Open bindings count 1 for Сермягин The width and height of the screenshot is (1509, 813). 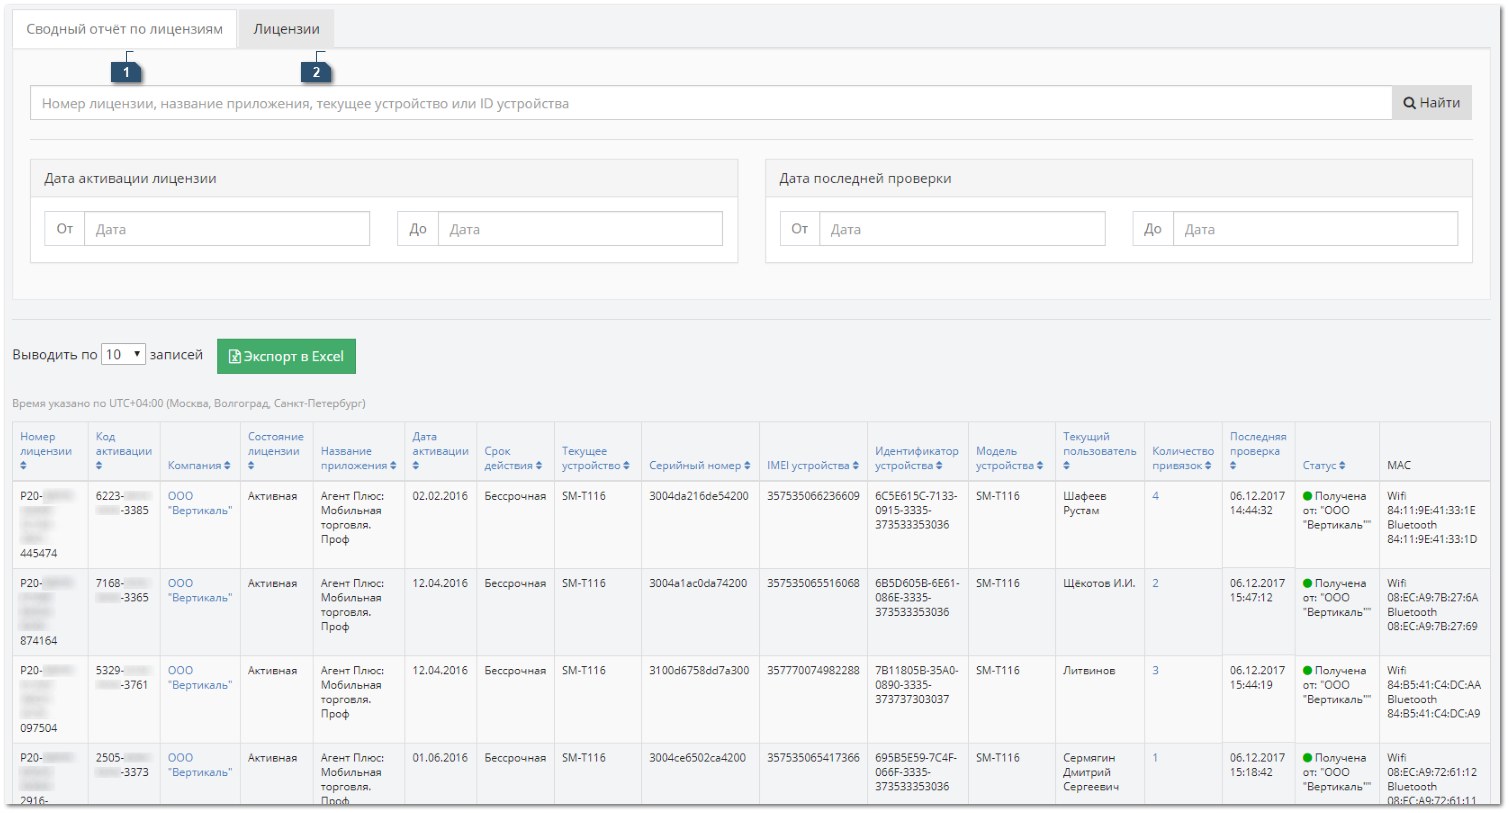point(1155,758)
